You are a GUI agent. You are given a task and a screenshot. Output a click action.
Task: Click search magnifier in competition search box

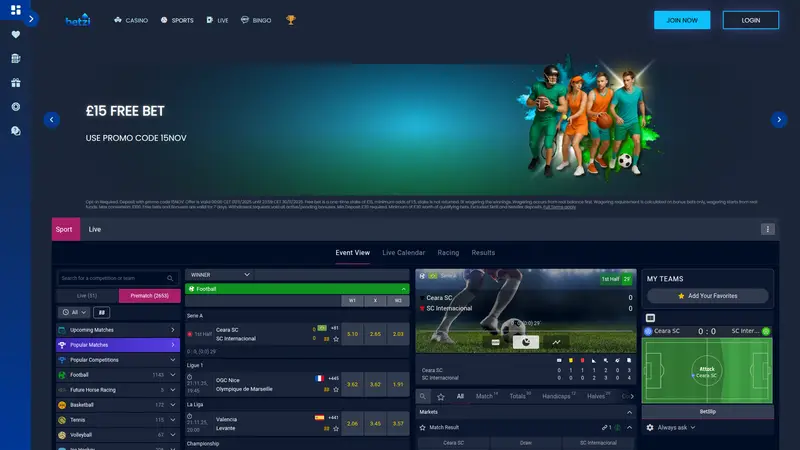click(x=170, y=278)
